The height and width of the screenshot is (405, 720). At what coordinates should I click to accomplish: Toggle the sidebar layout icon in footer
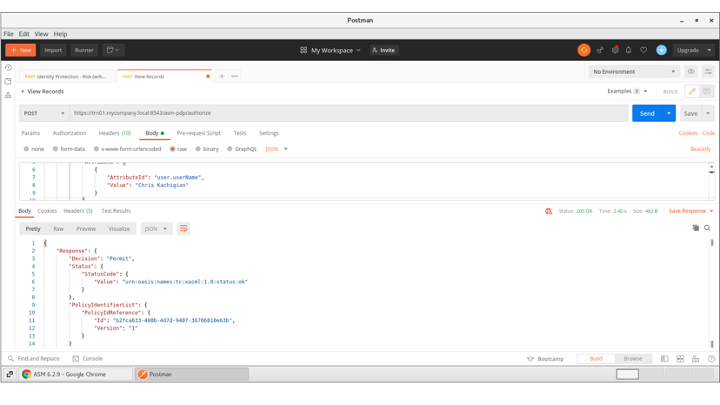664,359
